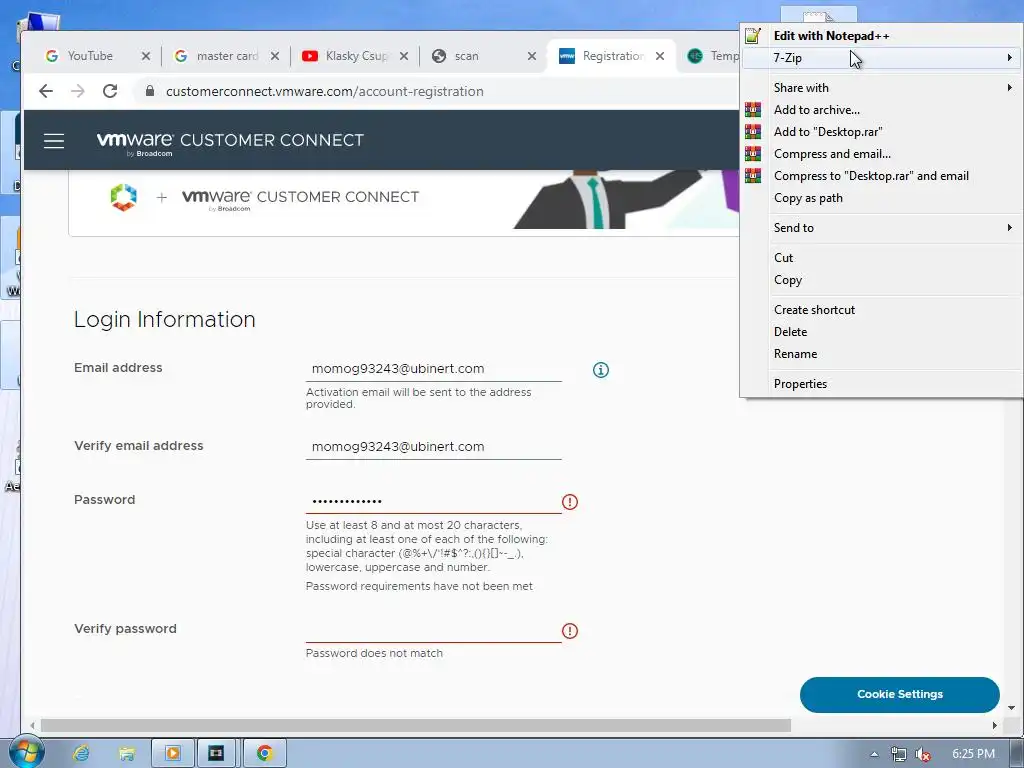Choose Compress to "Desktop.rar" and email
The image size is (1024, 768).
click(882, 176)
